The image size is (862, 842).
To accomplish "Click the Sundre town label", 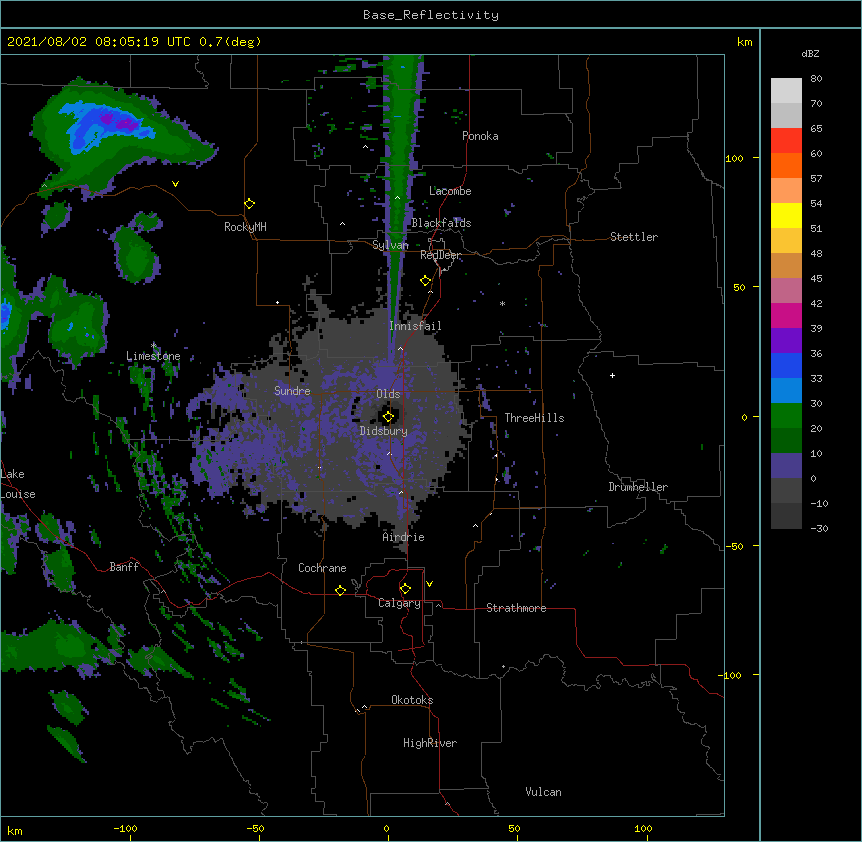I will [292, 391].
